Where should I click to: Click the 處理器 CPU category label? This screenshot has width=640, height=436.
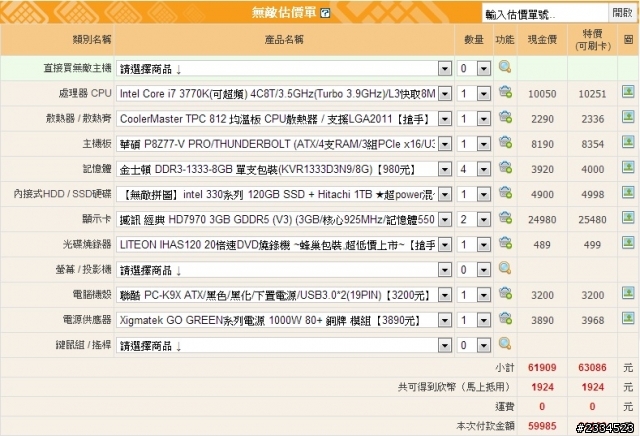[85, 93]
